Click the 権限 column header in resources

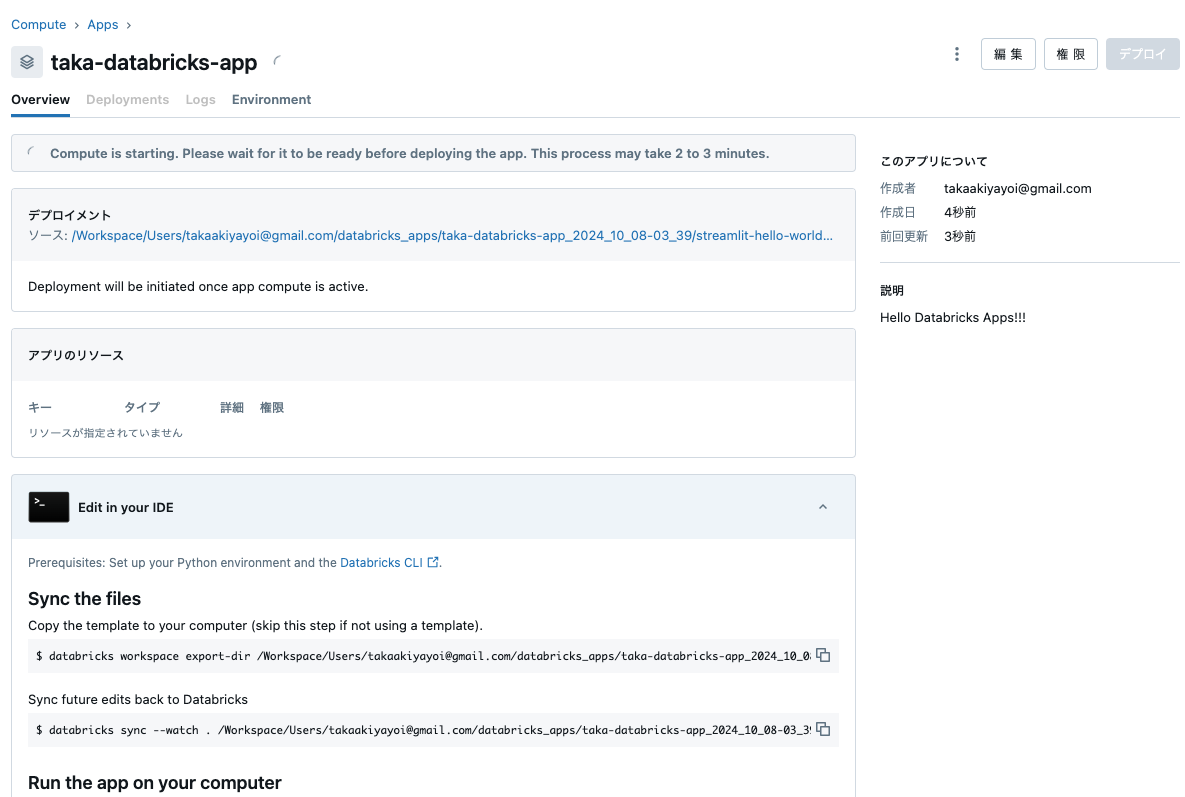pos(272,407)
